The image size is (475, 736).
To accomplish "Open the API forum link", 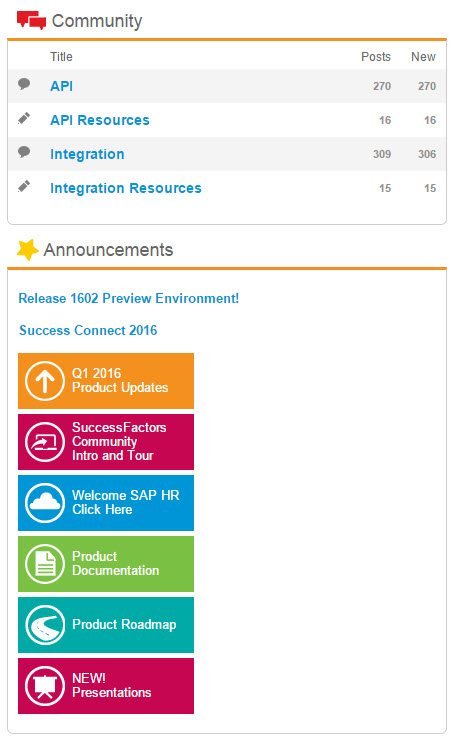I will (x=61, y=86).
